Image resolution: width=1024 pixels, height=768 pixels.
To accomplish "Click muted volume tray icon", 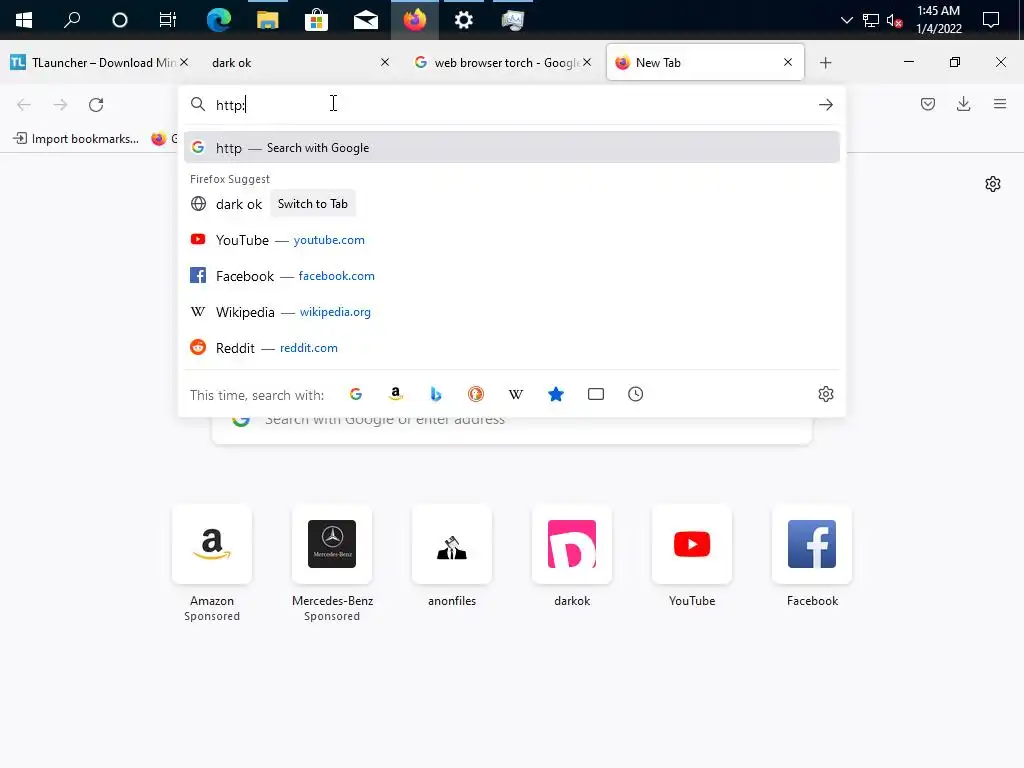I will pos(895,21).
